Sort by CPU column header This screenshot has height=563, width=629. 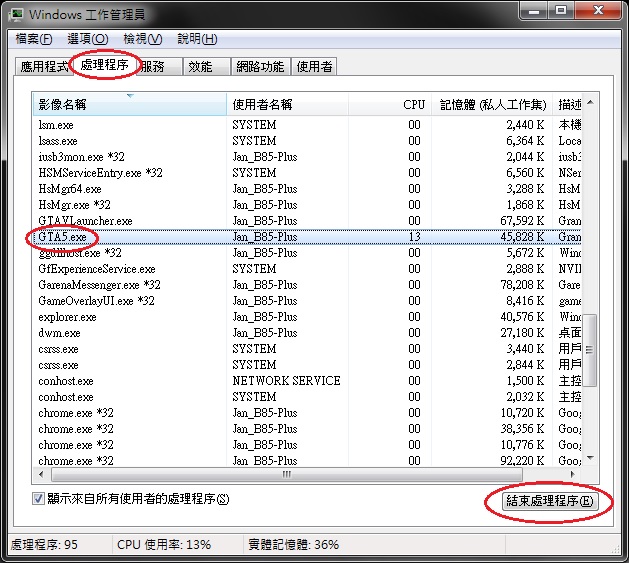tap(413, 104)
